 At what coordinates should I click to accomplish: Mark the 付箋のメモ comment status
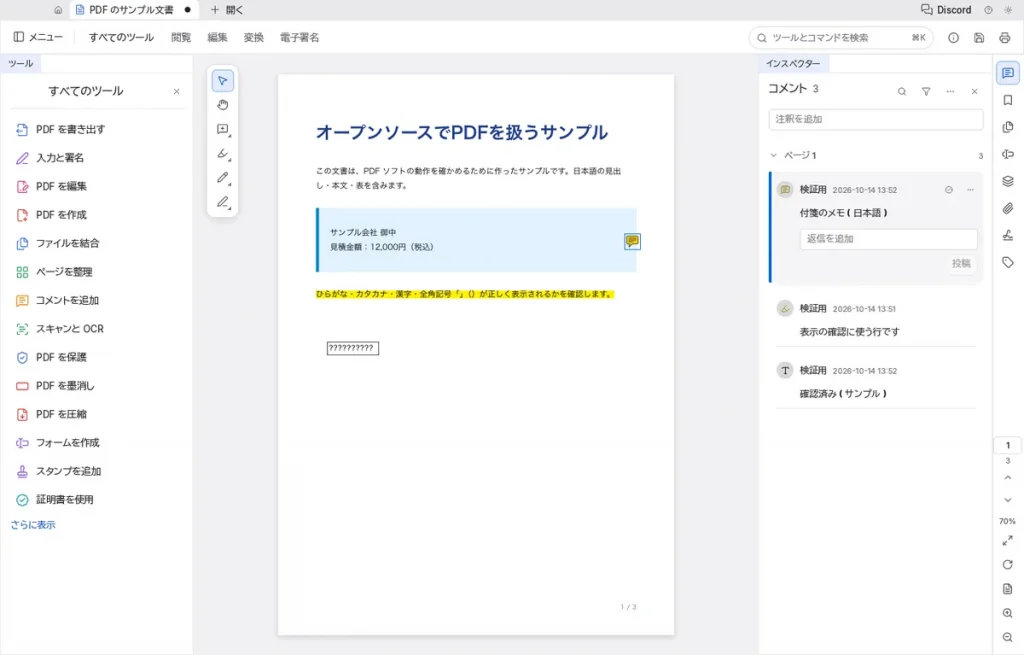point(949,190)
